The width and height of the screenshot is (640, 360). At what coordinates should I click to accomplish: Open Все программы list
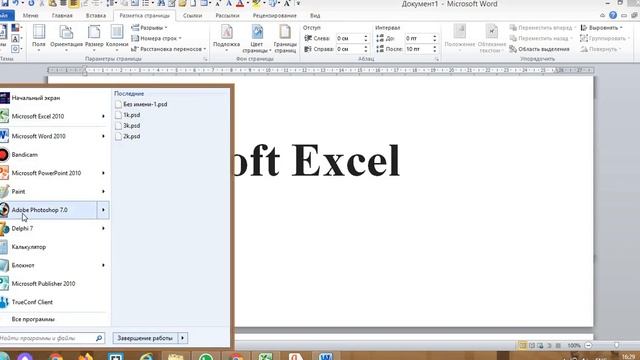[33, 319]
